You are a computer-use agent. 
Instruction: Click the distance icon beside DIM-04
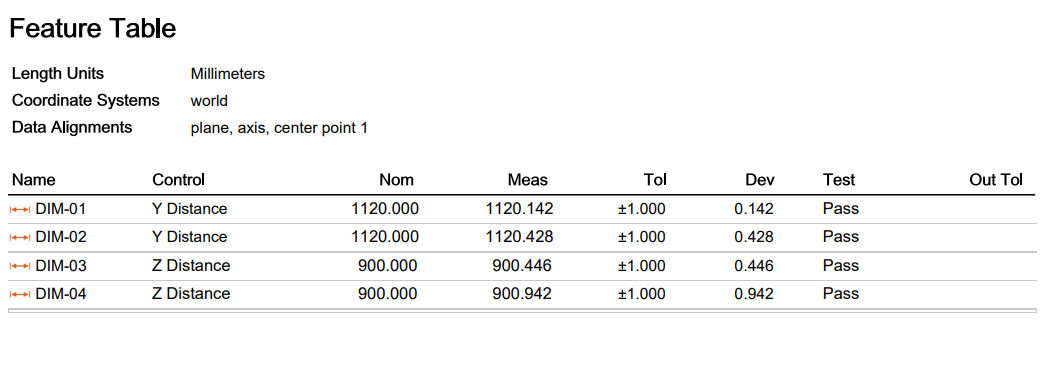pyautogui.click(x=20, y=294)
